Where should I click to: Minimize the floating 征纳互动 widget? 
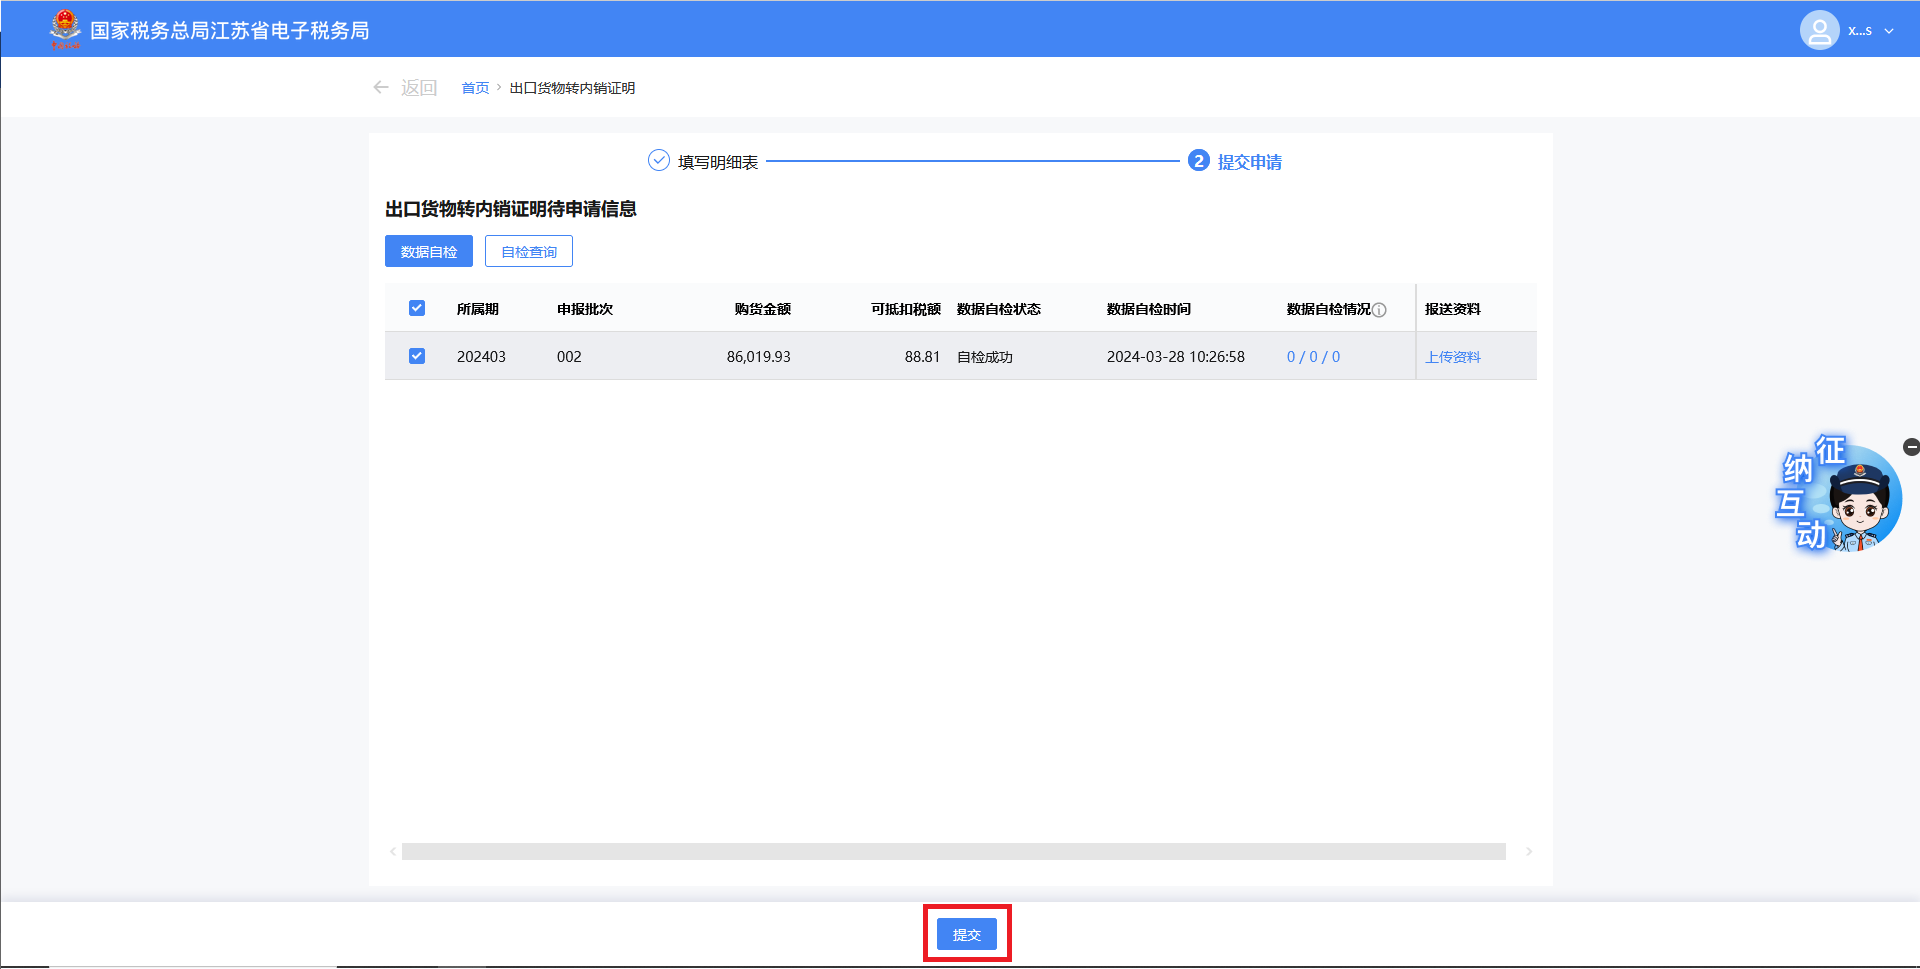(x=1911, y=447)
